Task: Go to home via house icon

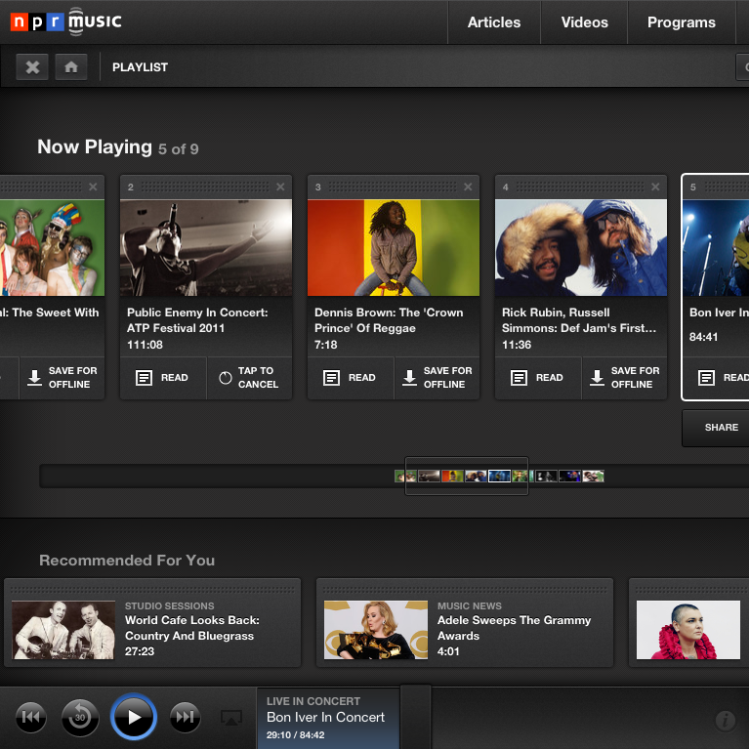Action: click(x=71, y=67)
